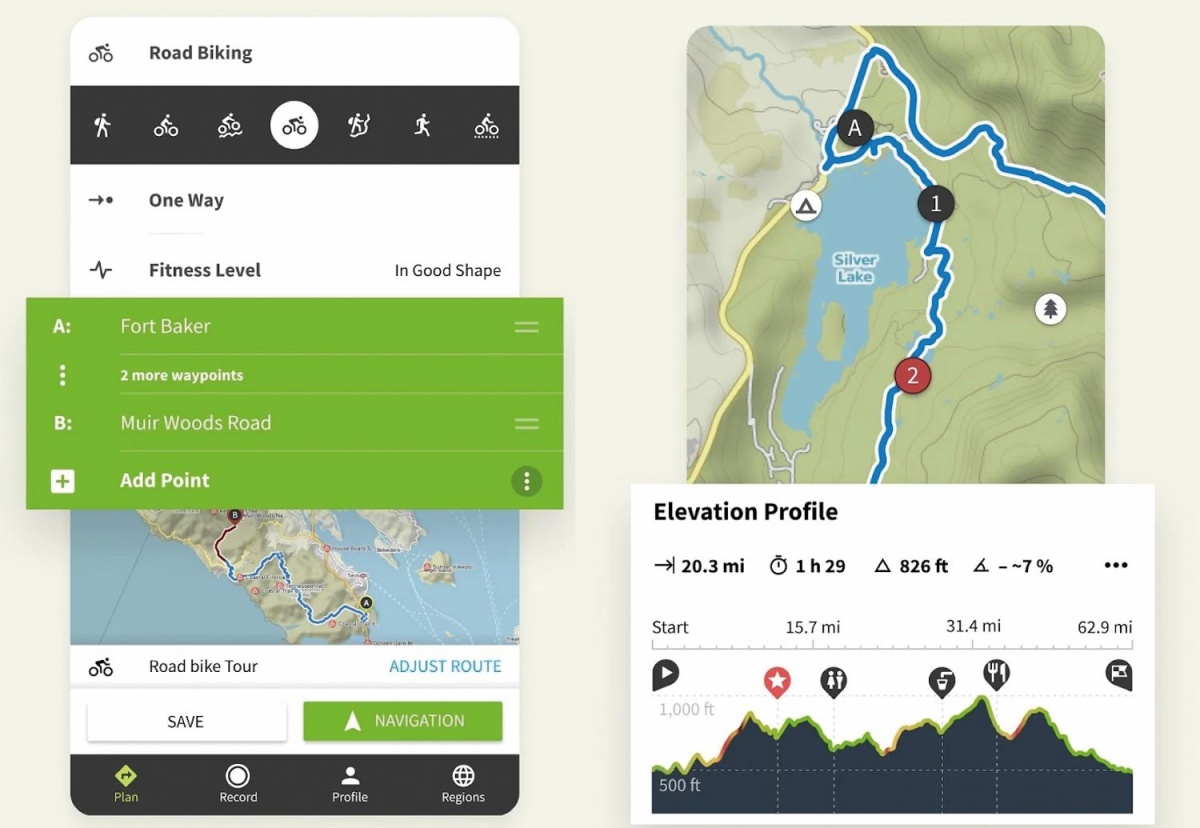
Task: Open the three-dot menu beside Add Point
Action: pyautogui.click(x=527, y=481)
